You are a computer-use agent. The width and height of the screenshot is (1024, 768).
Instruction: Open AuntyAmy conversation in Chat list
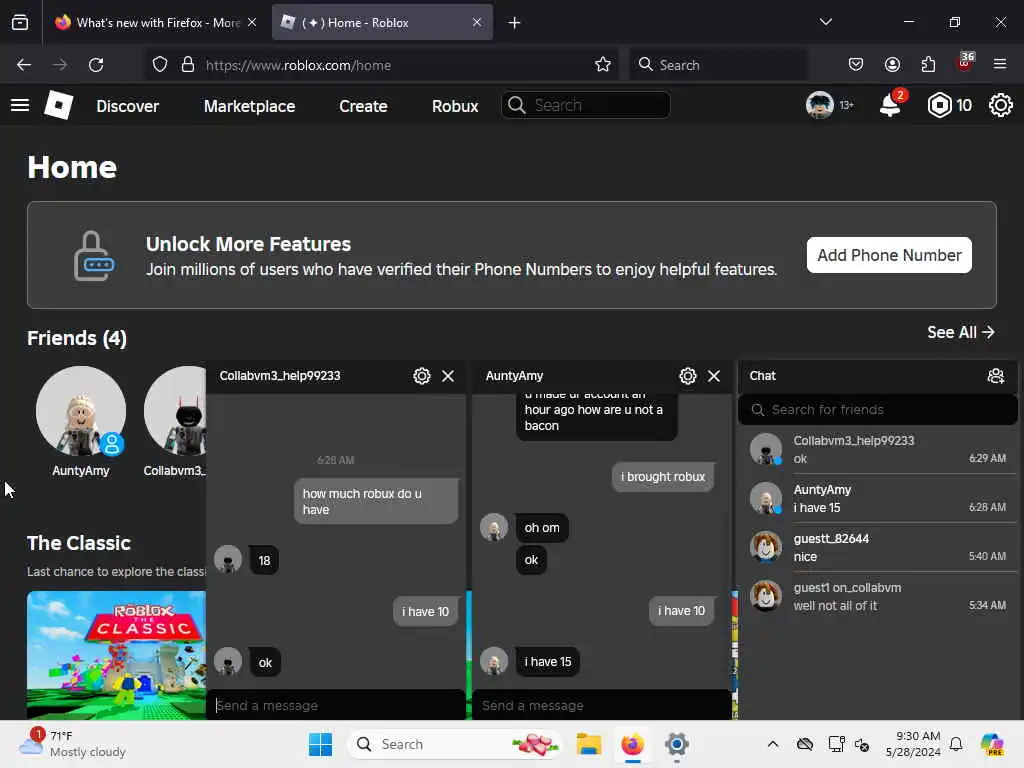(878, 498)
